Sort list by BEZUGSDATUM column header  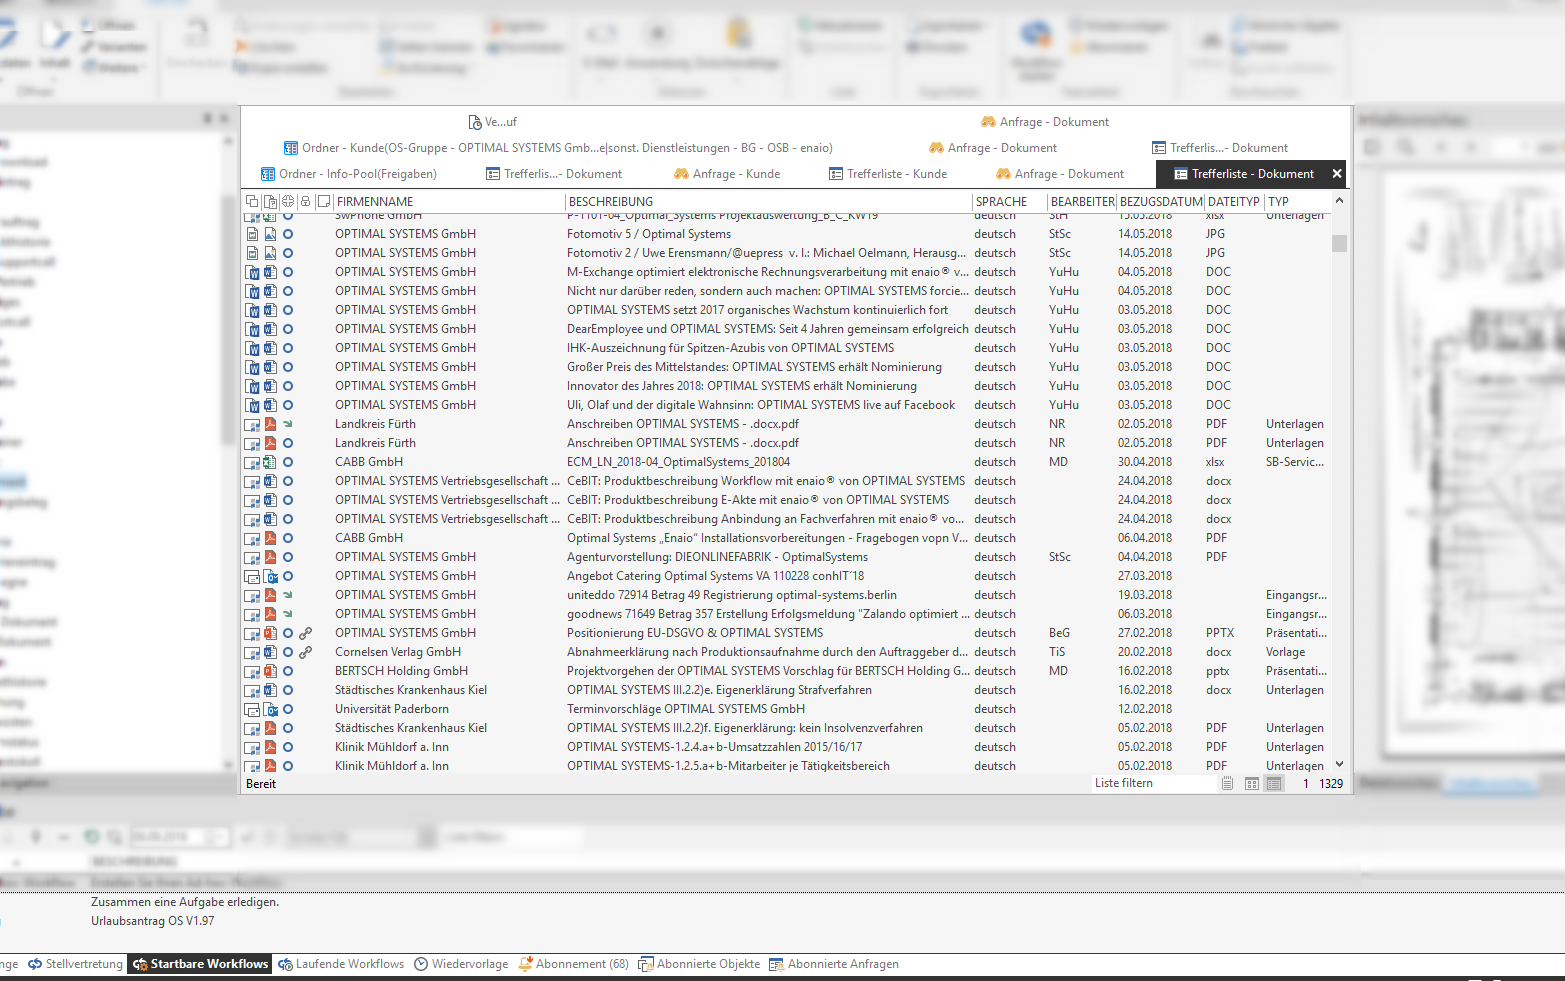point(1160,202)
